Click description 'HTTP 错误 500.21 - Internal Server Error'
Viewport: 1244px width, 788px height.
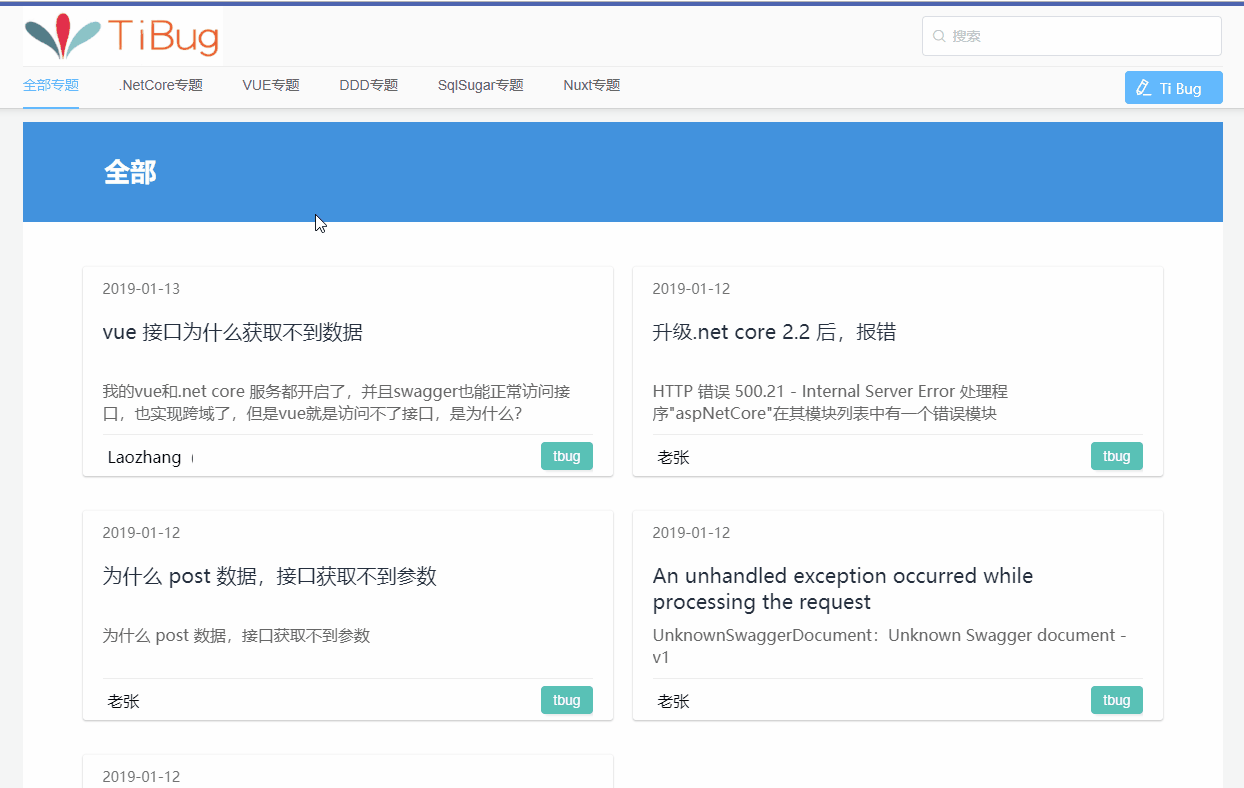(x=830, y=402)
